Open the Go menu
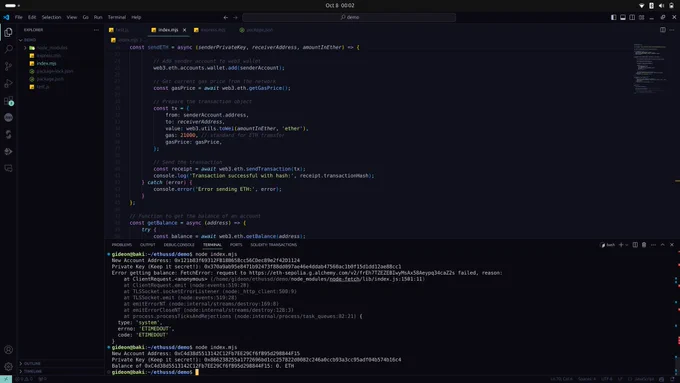680x383 pixels. pyautogui.click(x=85, y=17)
